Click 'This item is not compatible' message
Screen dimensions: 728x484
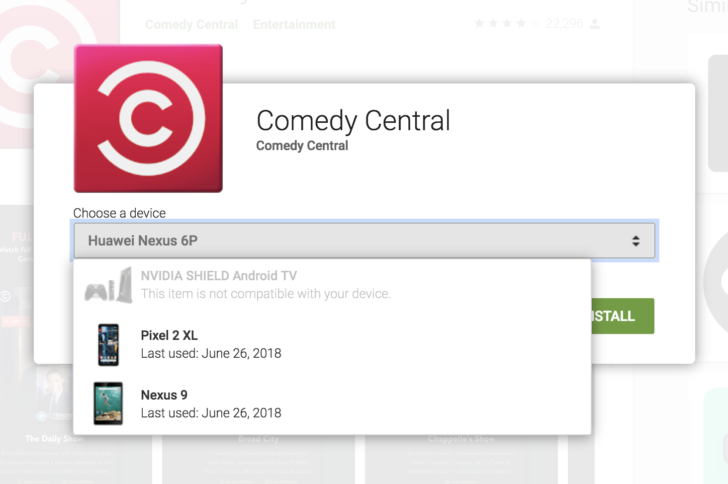(x=266, y=294)
